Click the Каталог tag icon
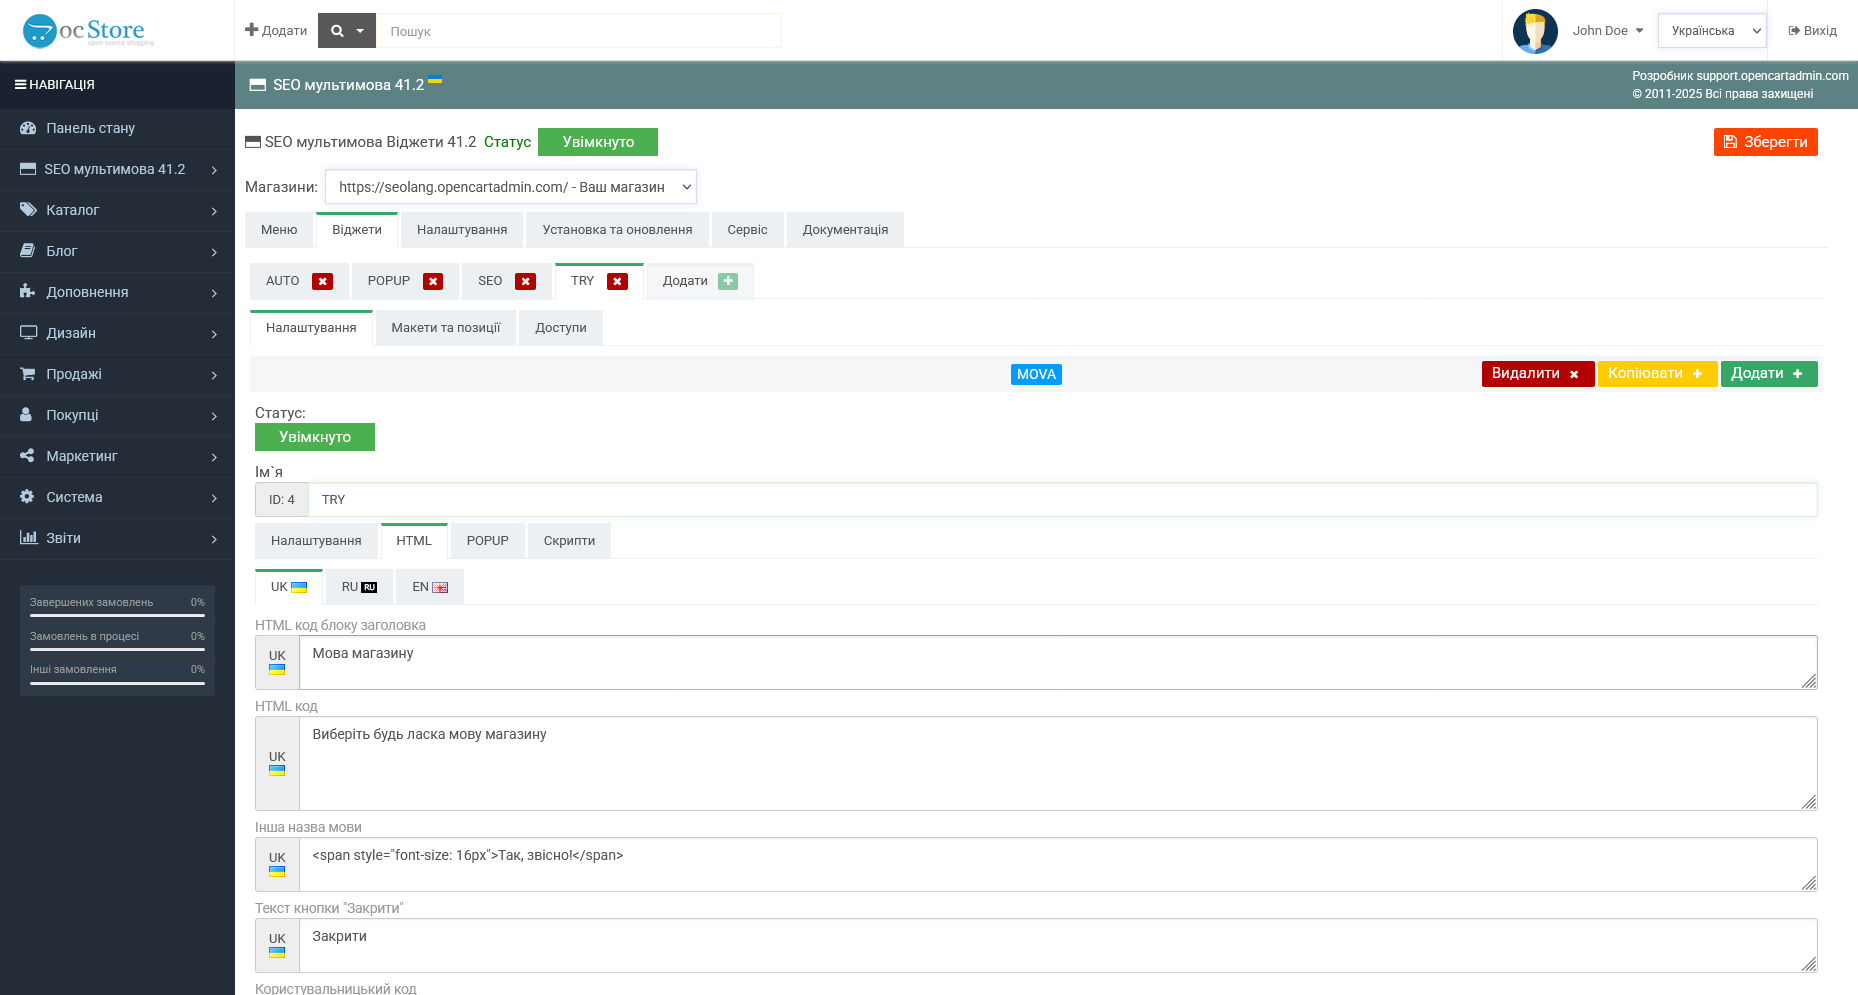1858x995 pixels. 28,210
